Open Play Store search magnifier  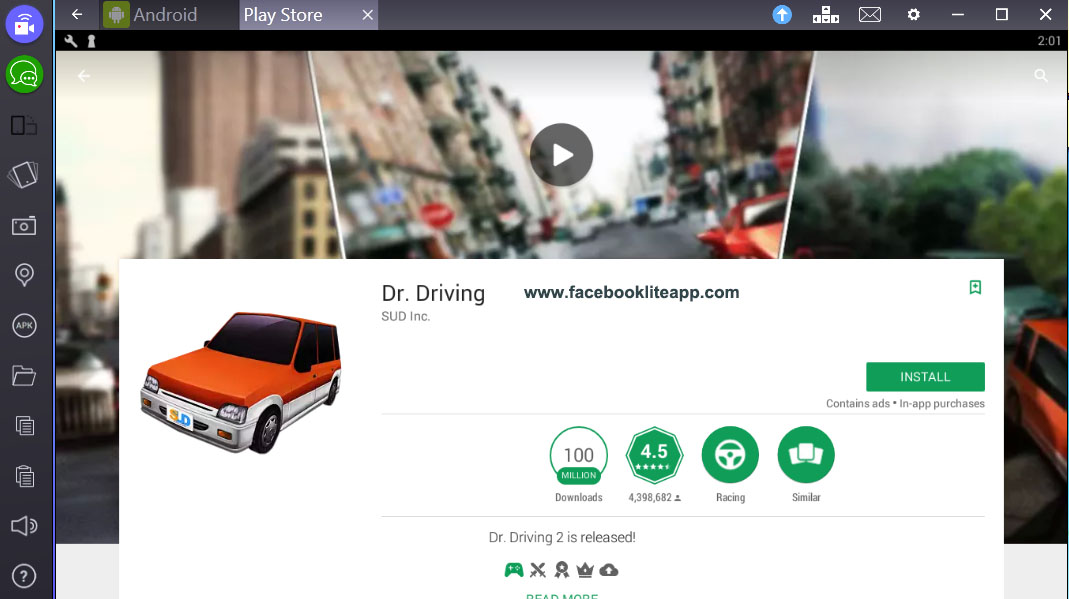(x=1041, y=76)
